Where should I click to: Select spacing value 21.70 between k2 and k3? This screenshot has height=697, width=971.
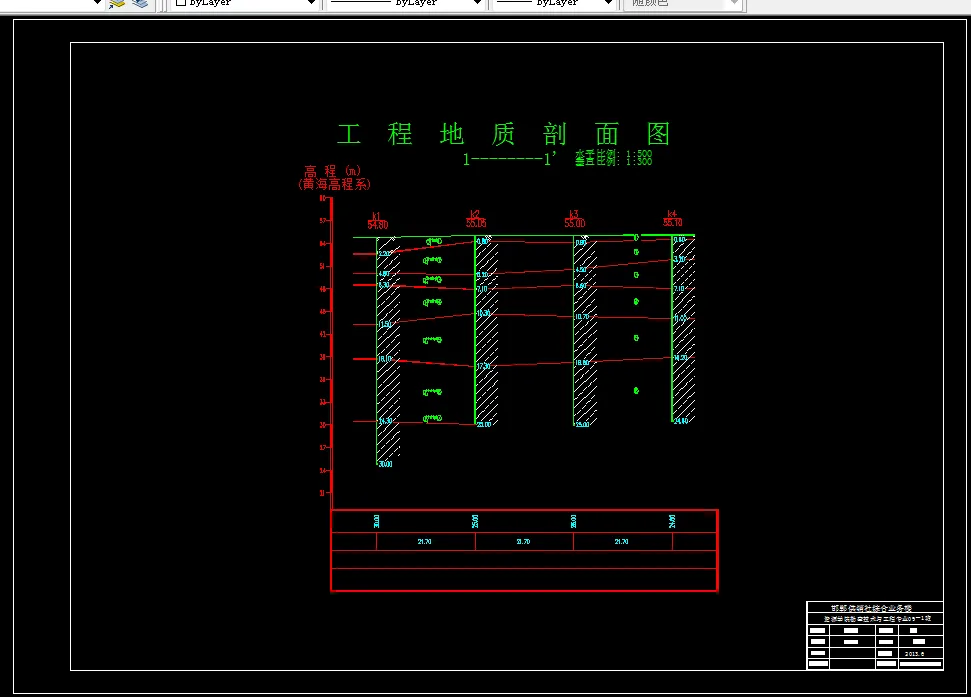click(x=523, y=542)
